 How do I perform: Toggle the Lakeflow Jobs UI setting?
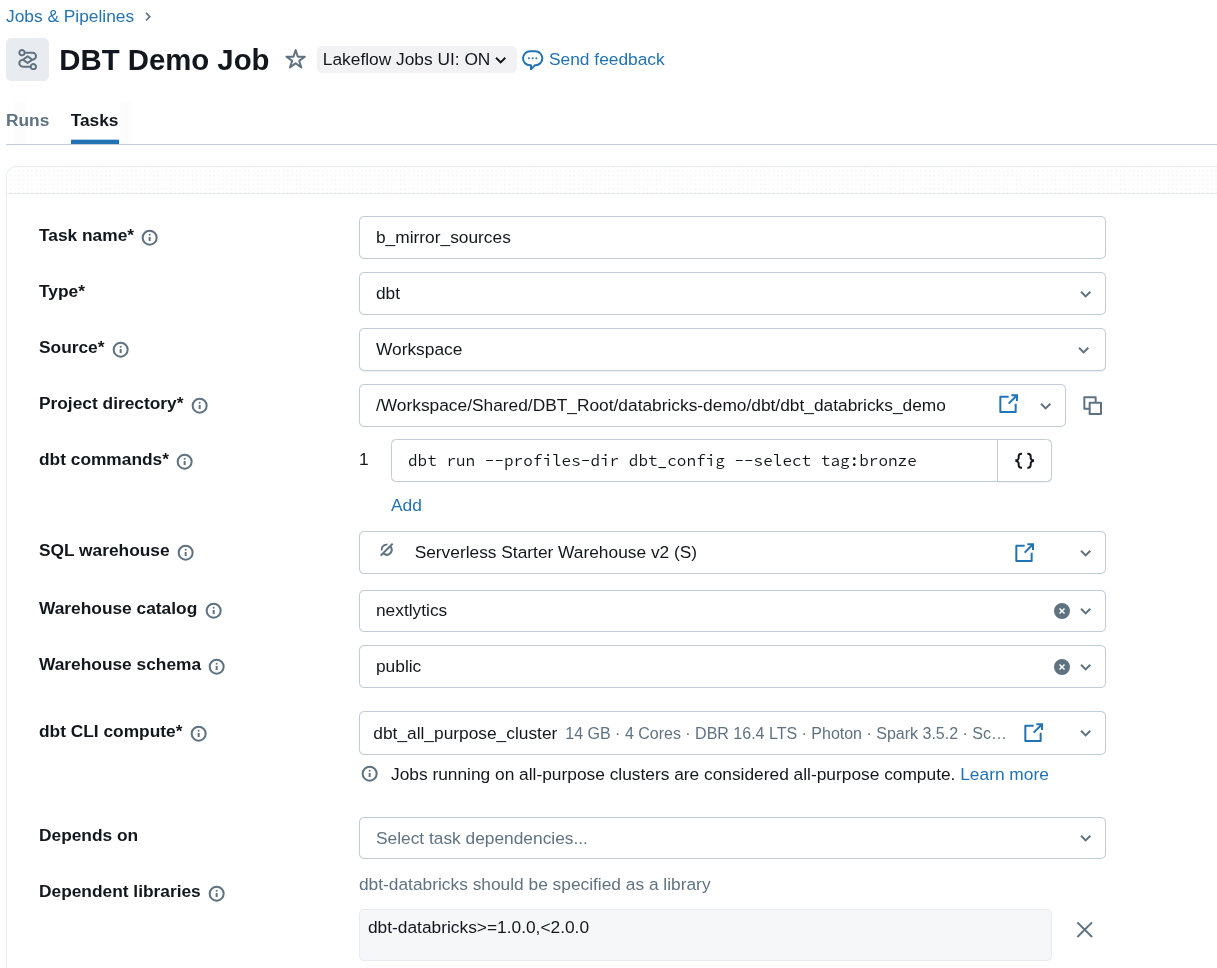point(416,59)
